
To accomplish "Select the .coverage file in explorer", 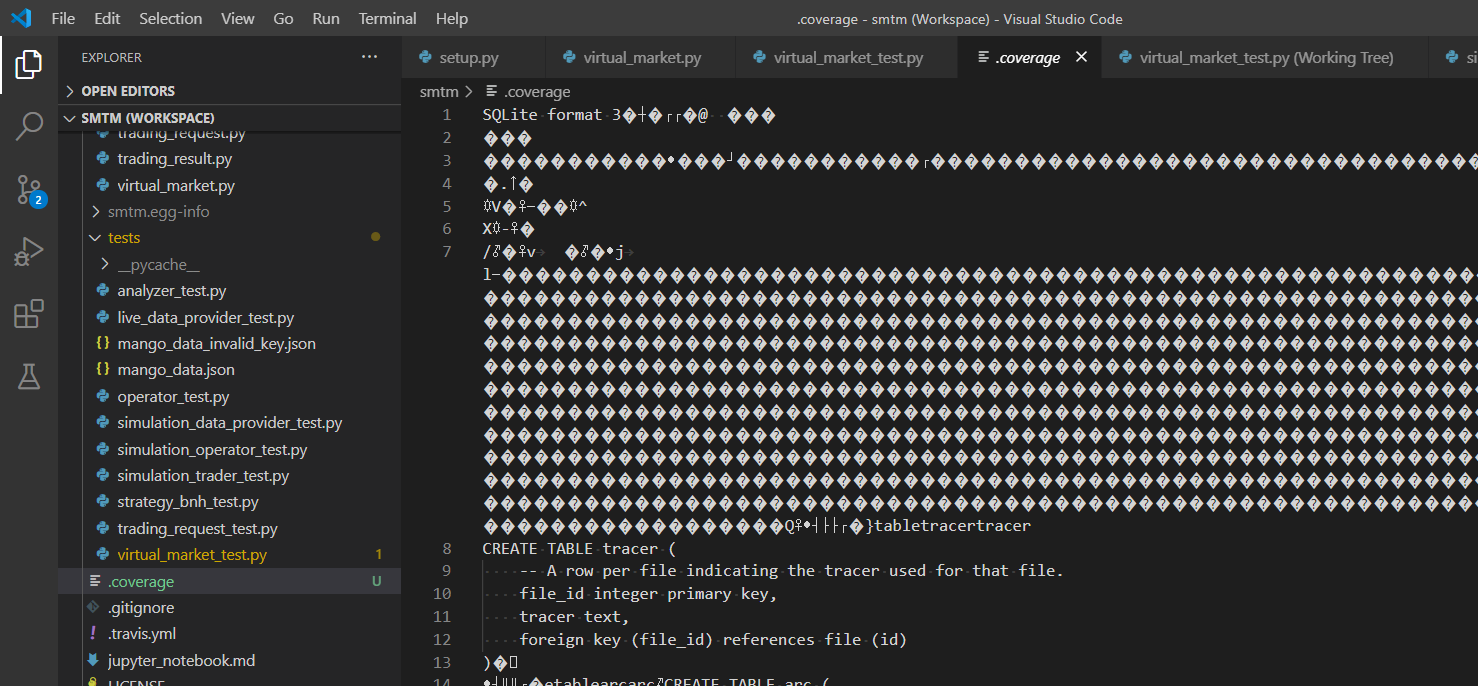I will coord(230,581).
